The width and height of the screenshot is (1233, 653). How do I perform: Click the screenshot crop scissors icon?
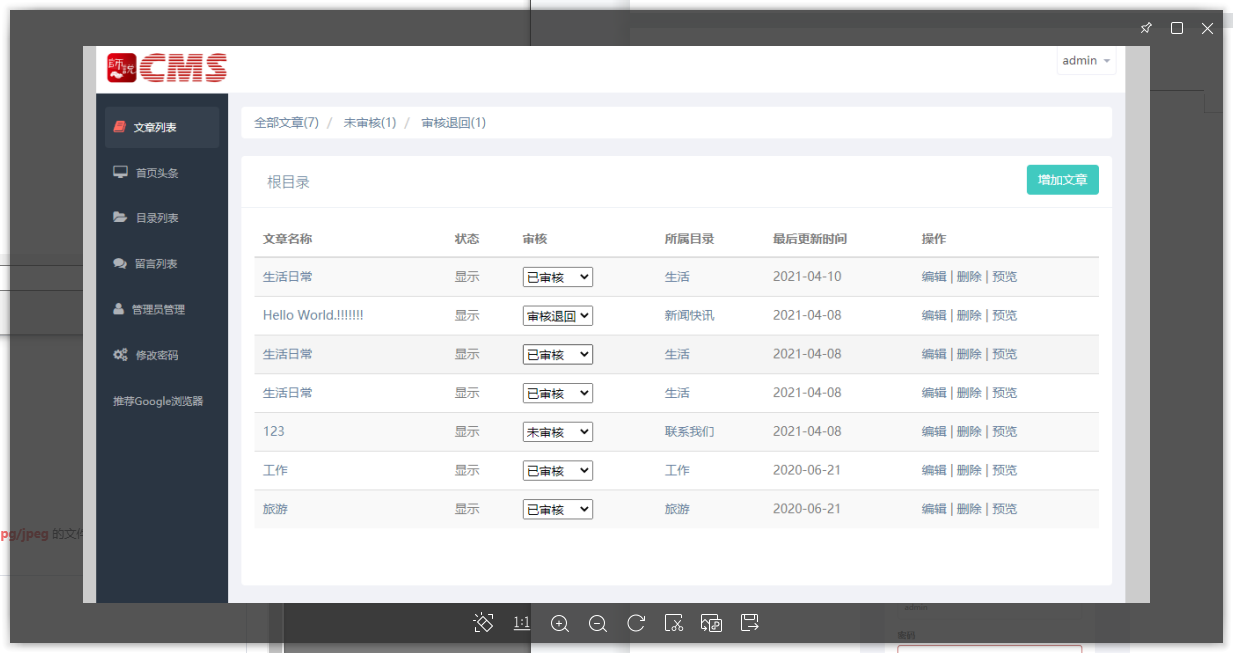pyautogui.click(x=674, y=623)
